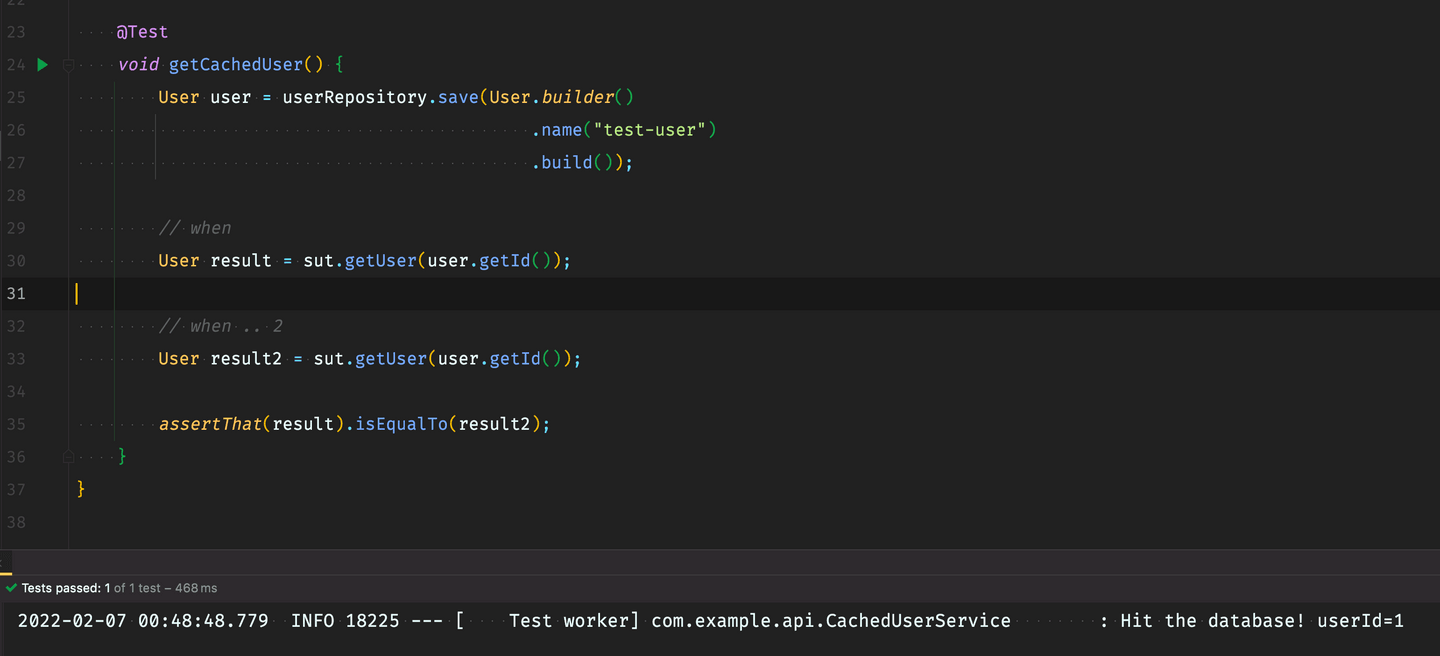The width and height of the screenshot is (1440, 656).
Task: Click line number 33 in the gutter
Action: point(16,358)
